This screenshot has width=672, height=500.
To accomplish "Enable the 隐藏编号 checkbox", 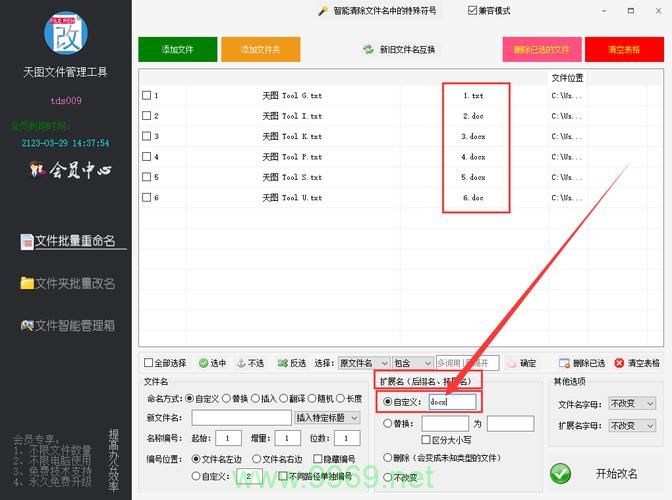I will coord(318,459).
